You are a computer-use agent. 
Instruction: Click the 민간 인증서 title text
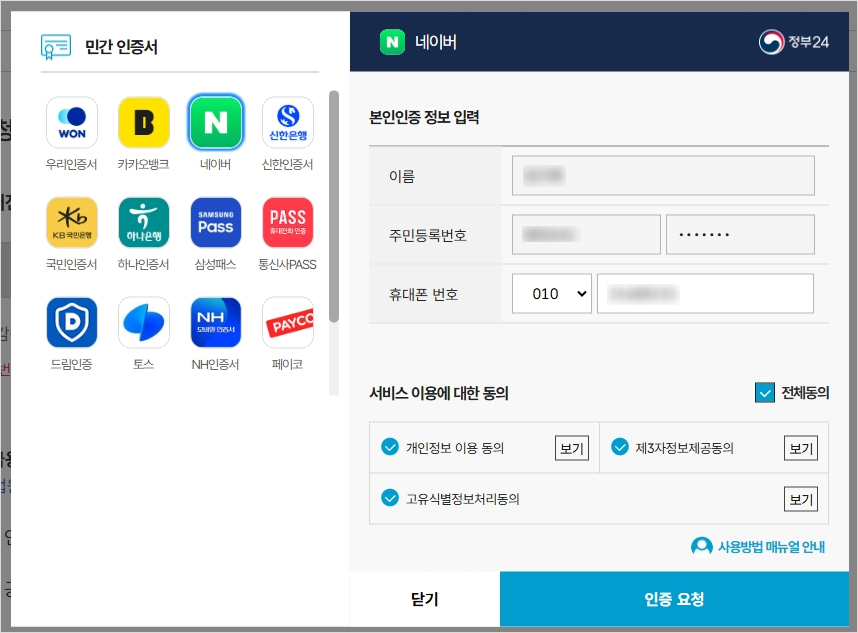[121, 47]
